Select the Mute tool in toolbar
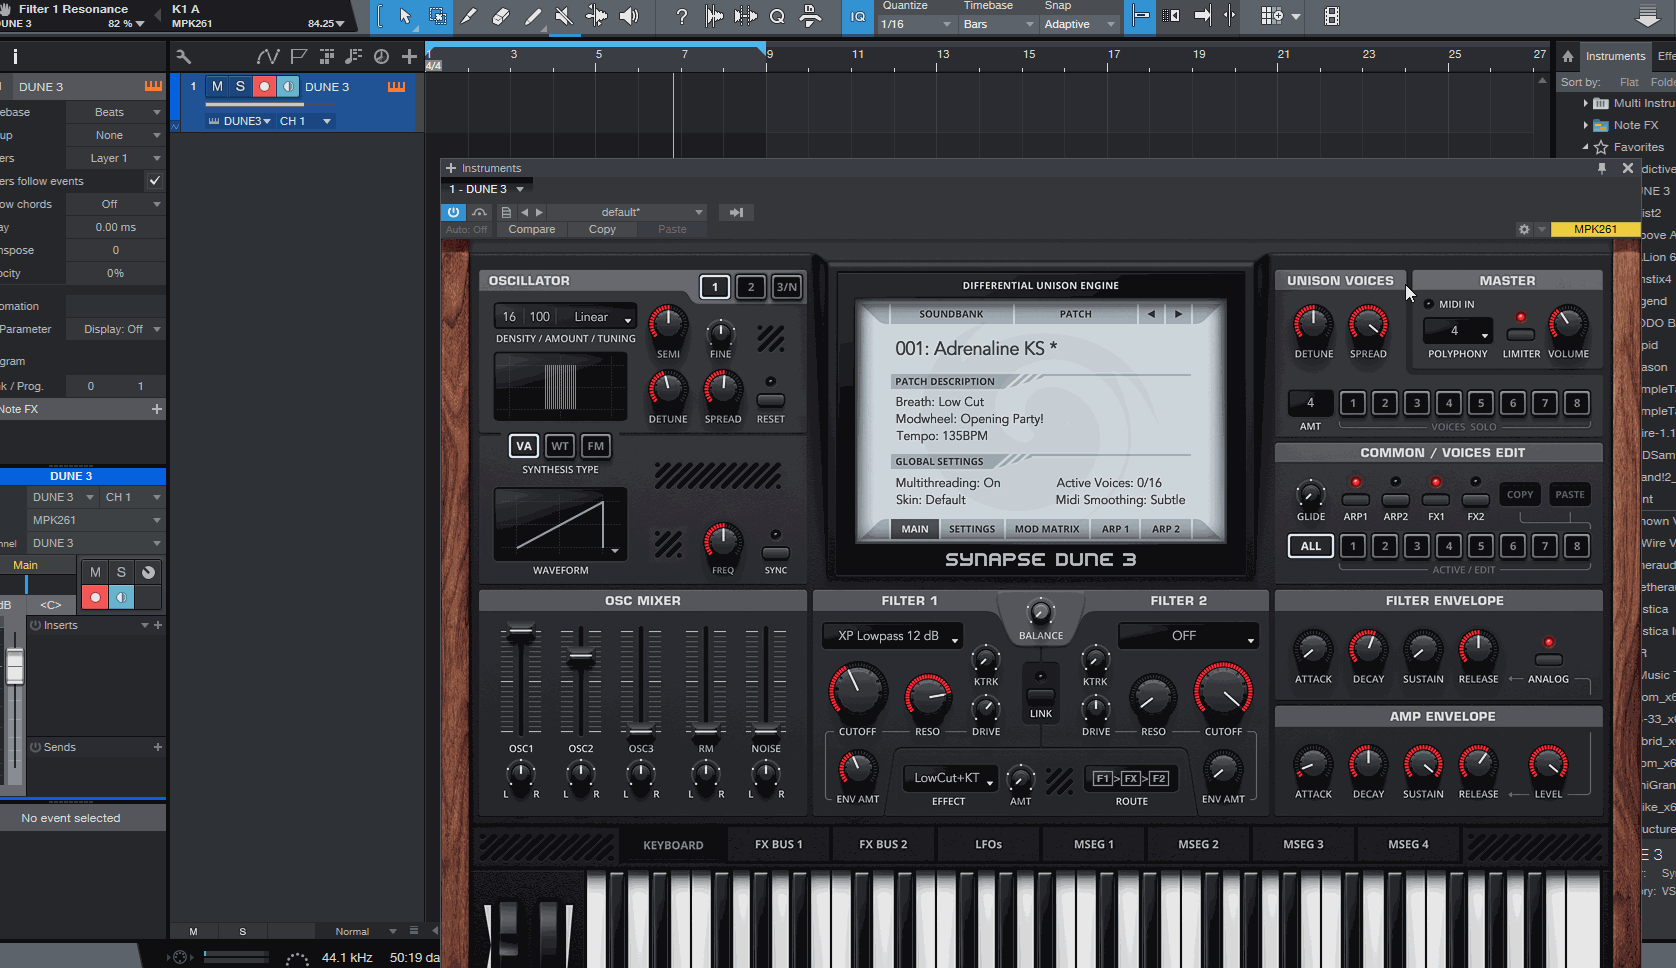 click(564, 16)
